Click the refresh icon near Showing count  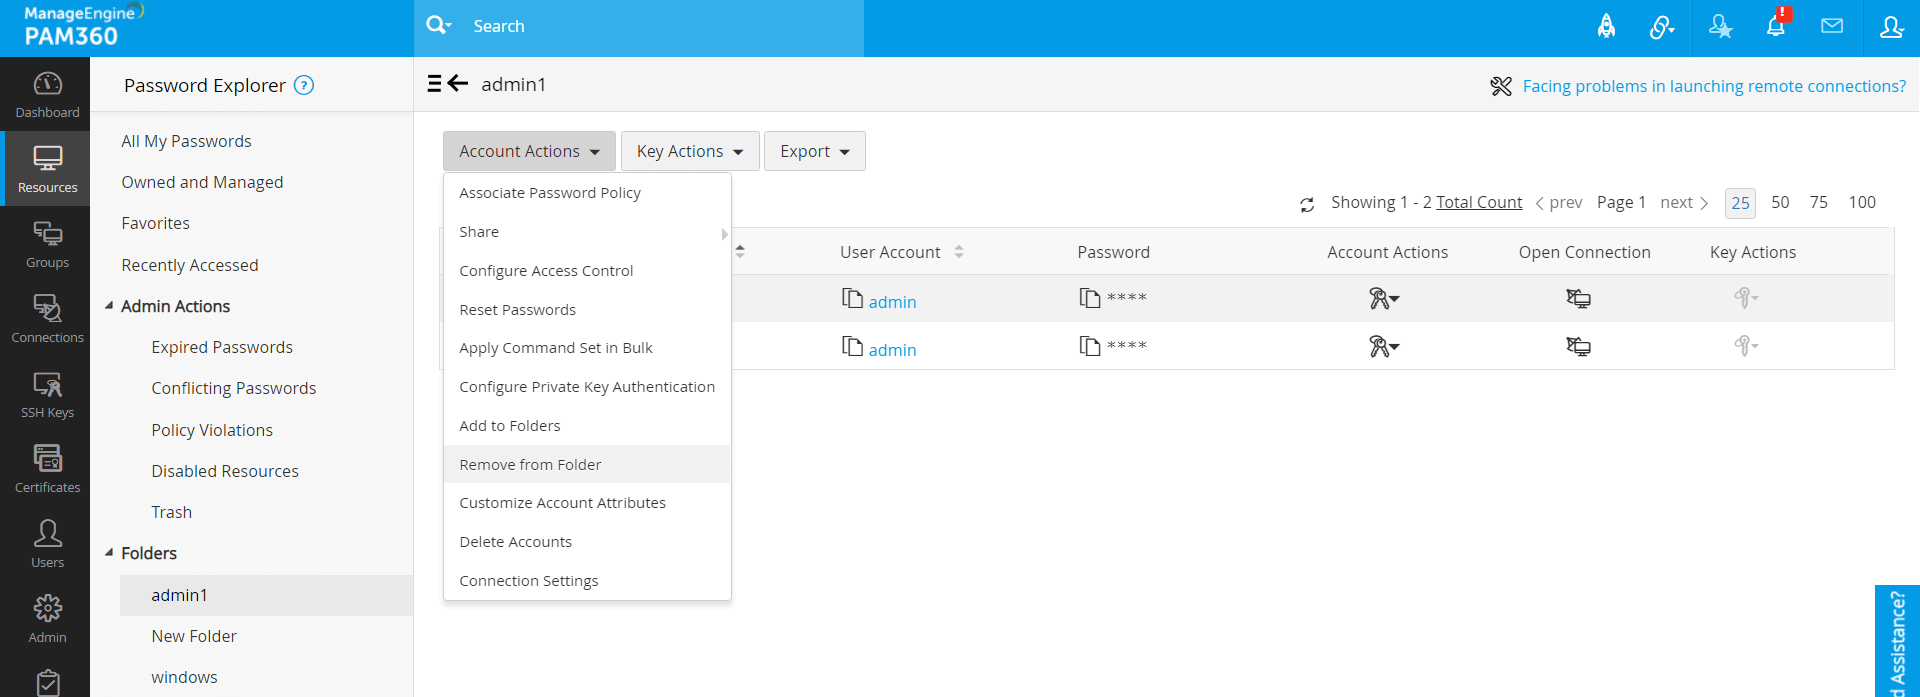1307,204
